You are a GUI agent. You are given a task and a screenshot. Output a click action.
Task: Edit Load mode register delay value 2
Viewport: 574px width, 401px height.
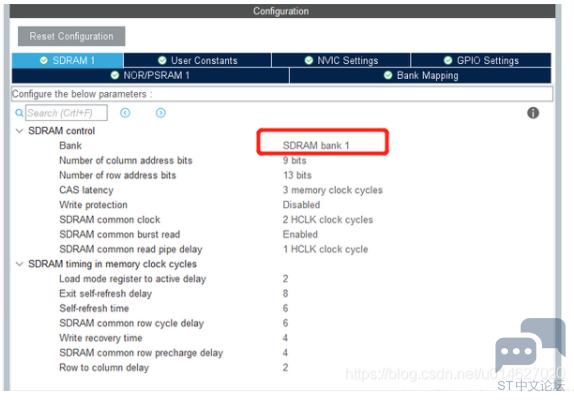[x=286, y=279]
